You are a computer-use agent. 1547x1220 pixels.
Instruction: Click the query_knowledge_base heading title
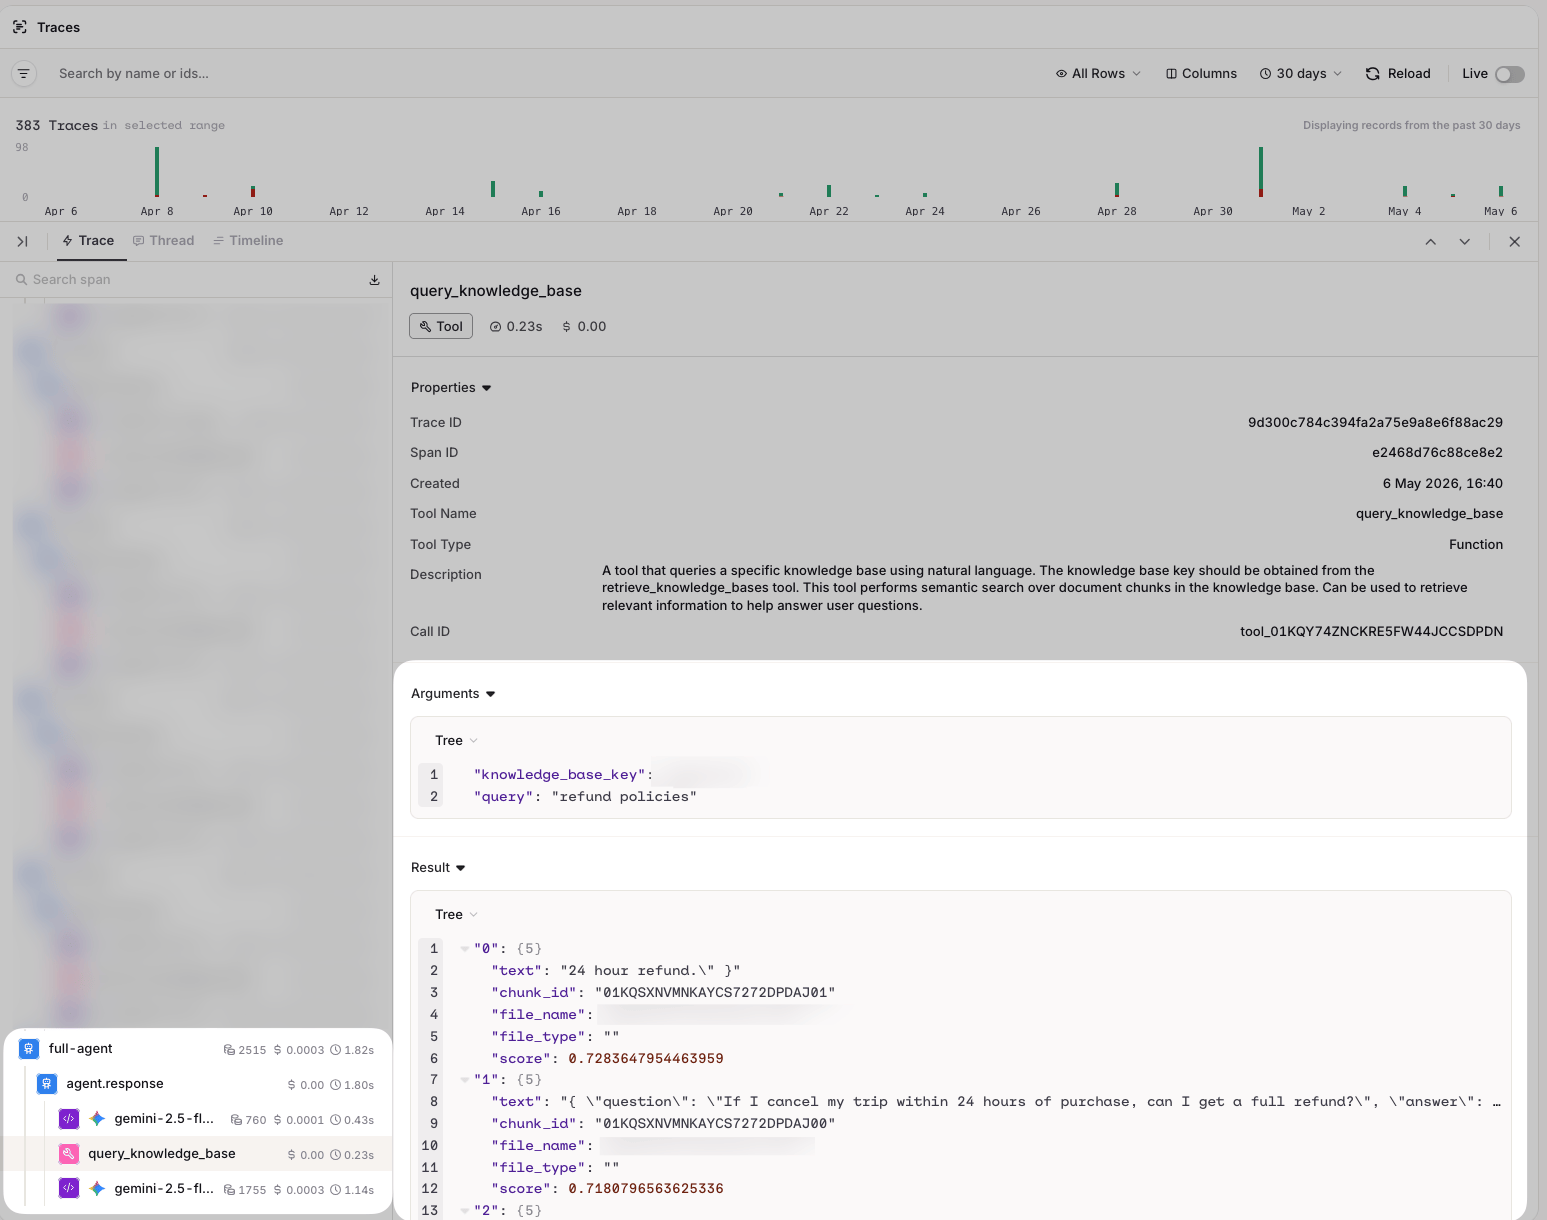(x=496, y=291)
